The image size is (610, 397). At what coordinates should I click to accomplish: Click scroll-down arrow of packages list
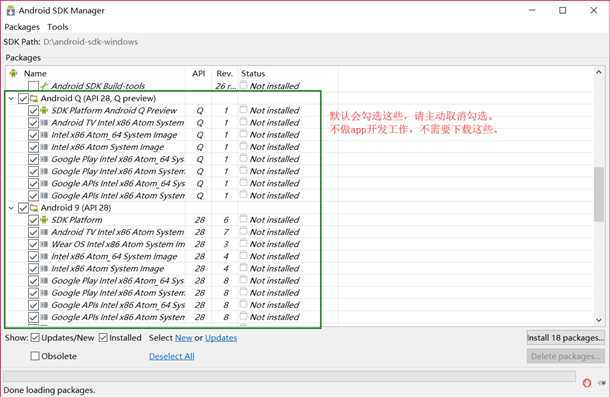coord(599,320)
